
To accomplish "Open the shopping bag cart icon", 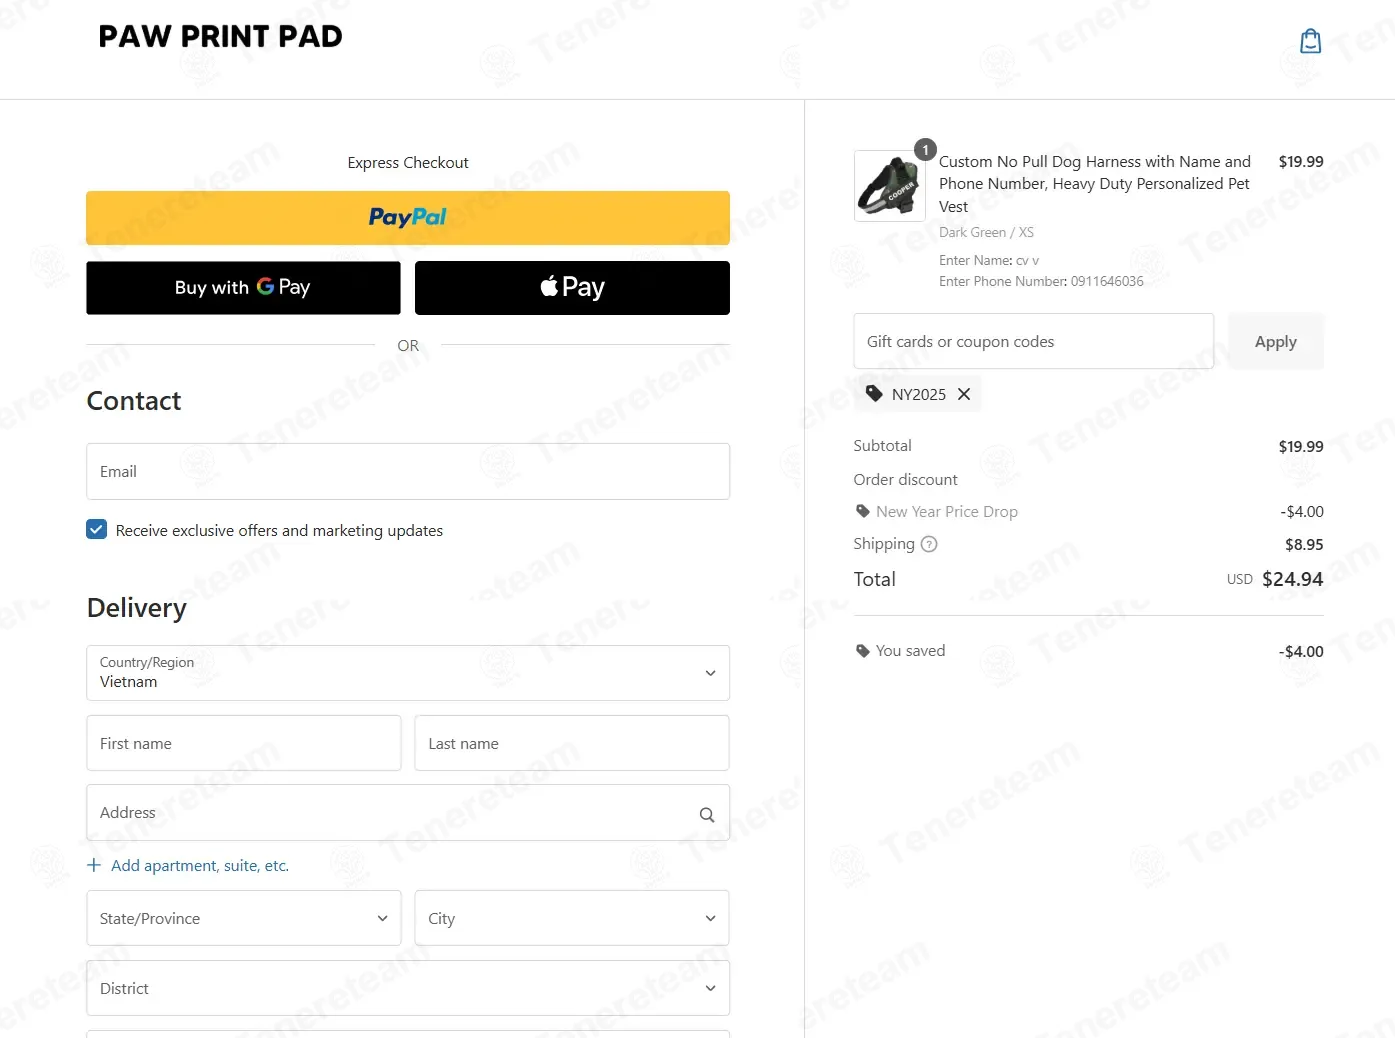I will coord(1310,41).
